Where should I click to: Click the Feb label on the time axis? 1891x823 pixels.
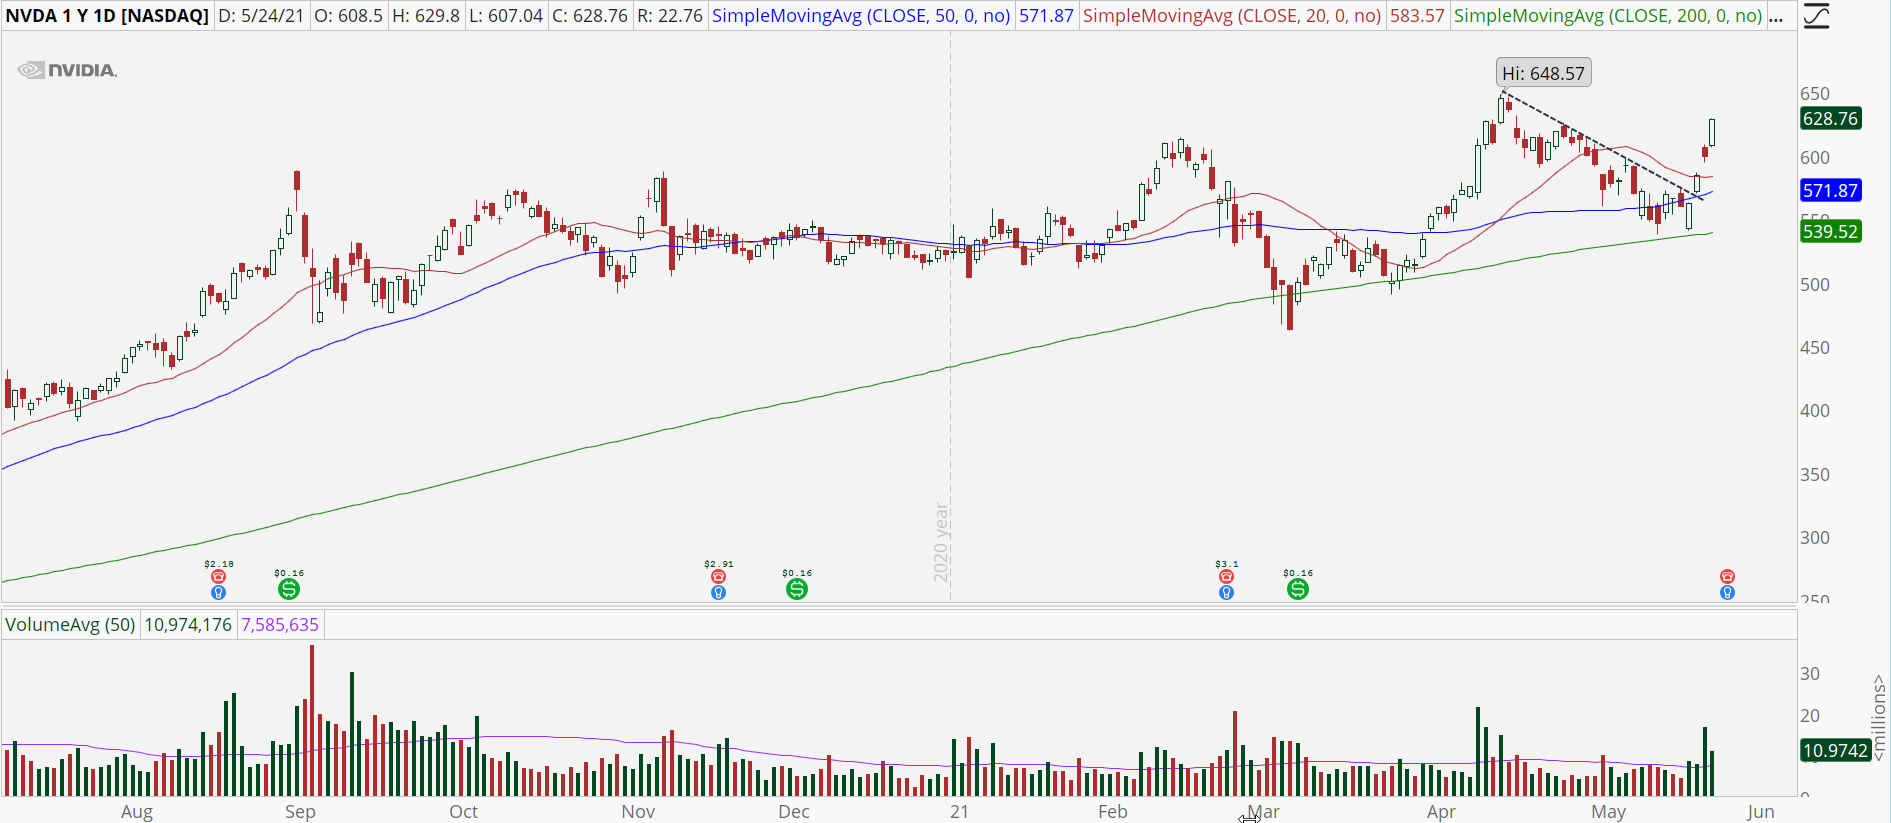pyautogui.click(x=1113, y=811)
